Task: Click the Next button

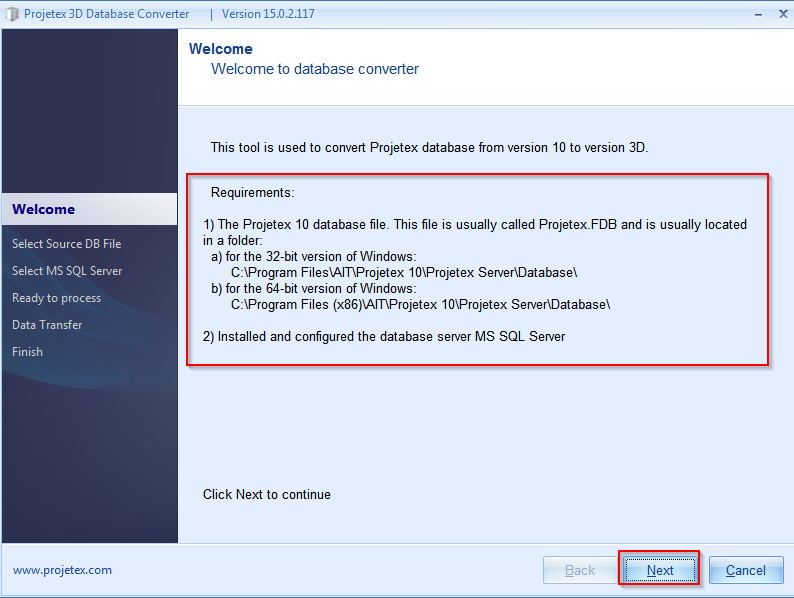Action: [x=660, y=570]
